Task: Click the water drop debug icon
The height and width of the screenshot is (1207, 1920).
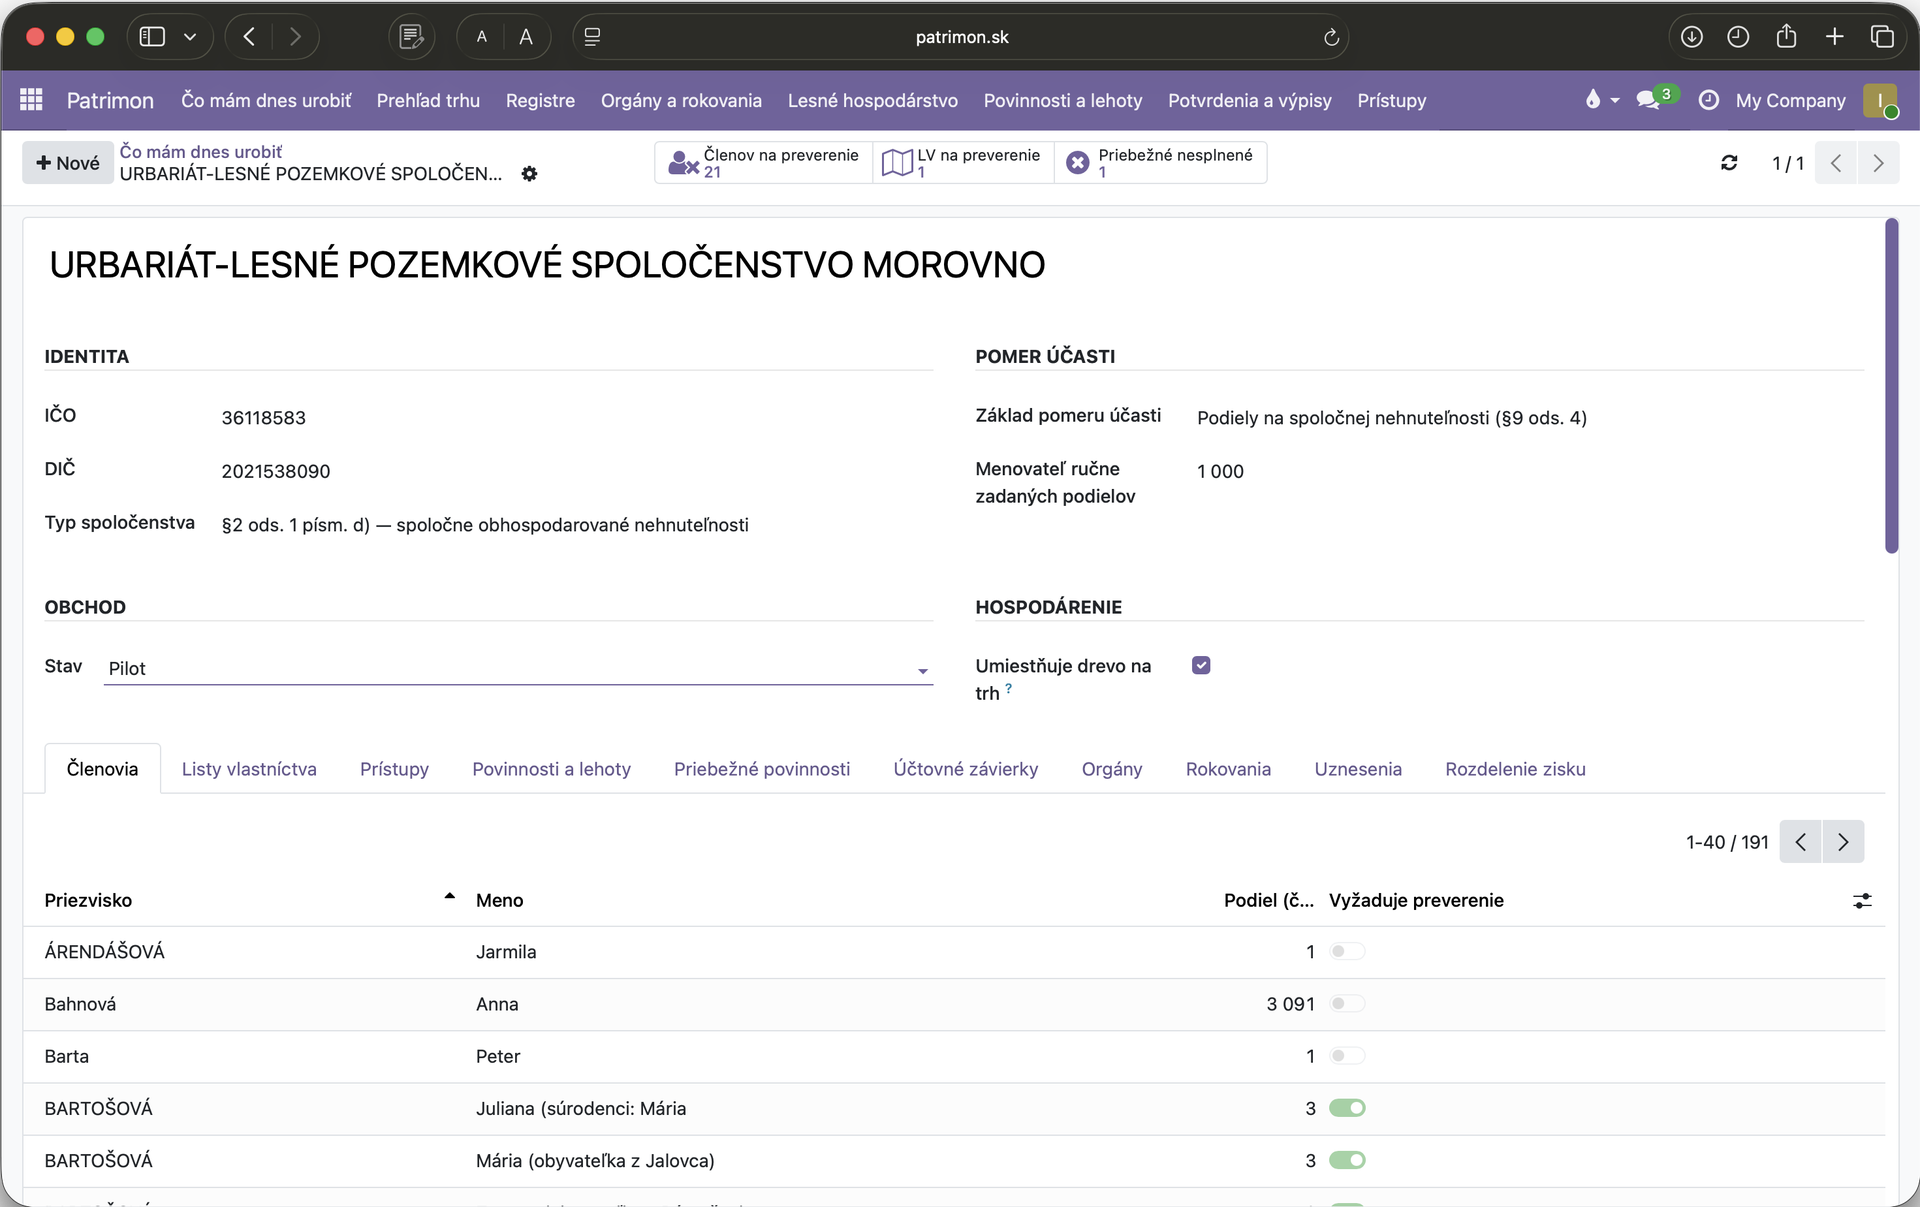Action: click(x=1593, y=99)
